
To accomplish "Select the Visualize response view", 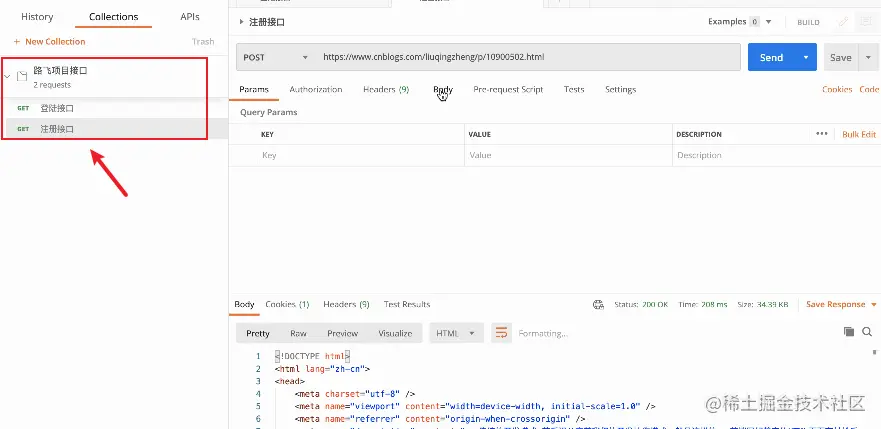I will 395,333.
